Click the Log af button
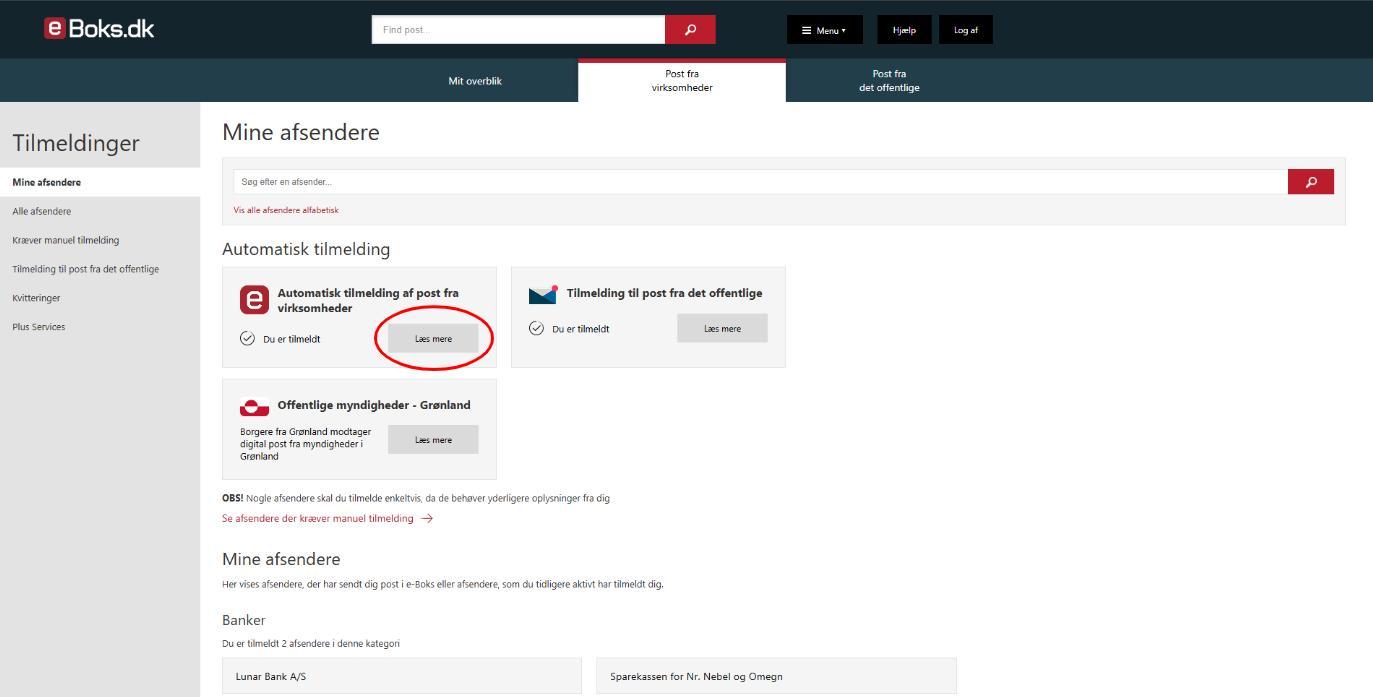The image size is (1373, 697). [x=966, y=30]
